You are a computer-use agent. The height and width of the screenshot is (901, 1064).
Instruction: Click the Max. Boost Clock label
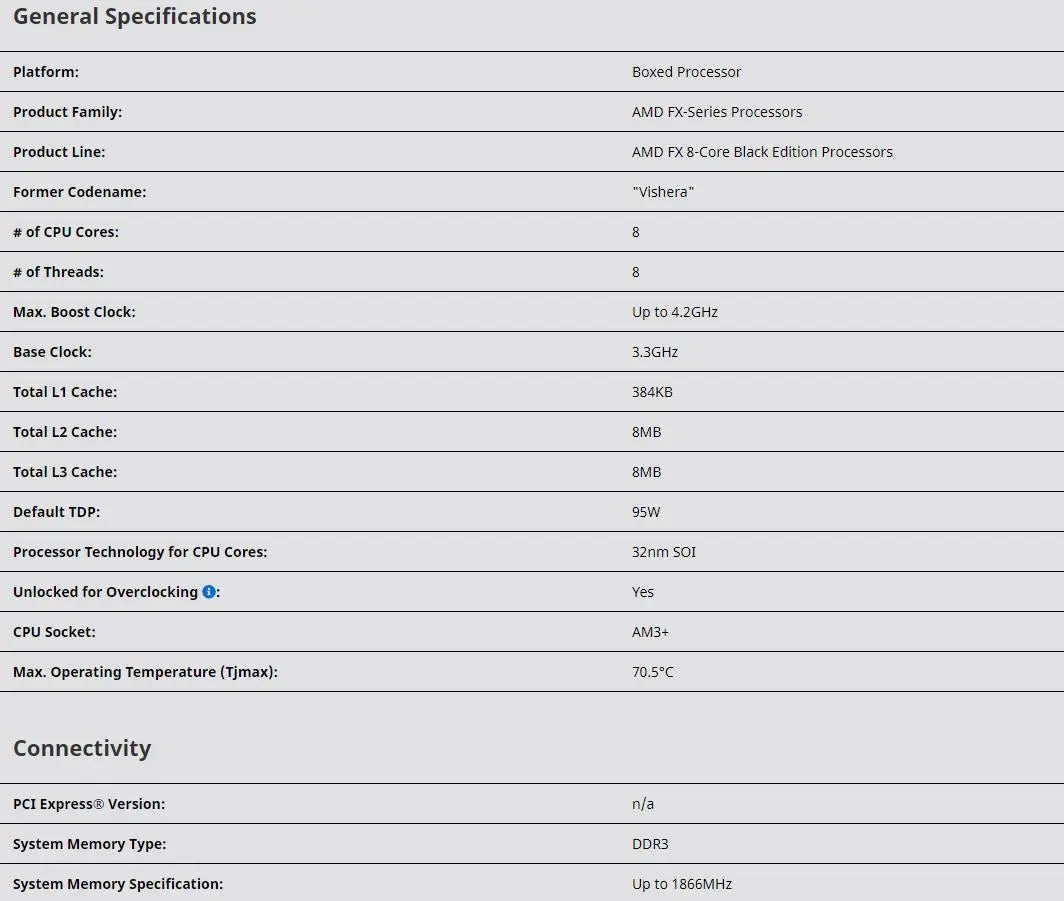pos(74,312)
